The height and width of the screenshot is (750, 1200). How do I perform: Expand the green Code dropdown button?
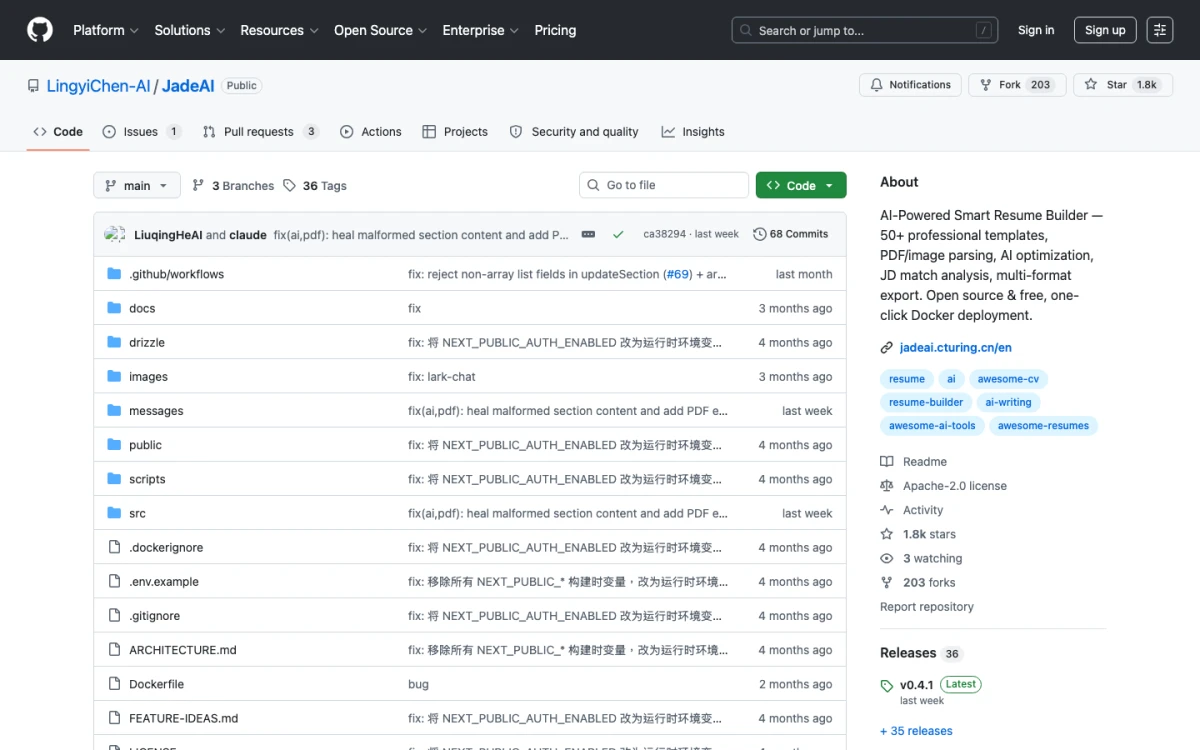click(801, 185)
